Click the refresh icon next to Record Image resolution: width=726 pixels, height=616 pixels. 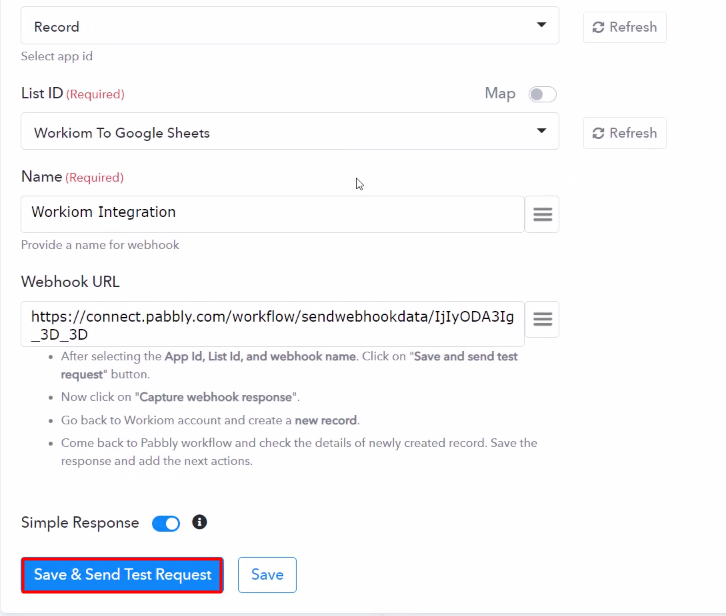598,27
